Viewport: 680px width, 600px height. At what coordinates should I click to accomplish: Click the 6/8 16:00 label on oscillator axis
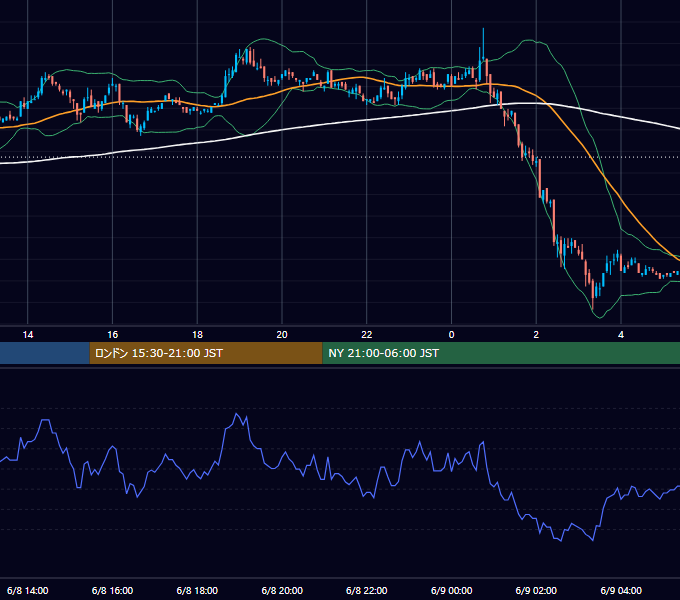(112, 590)
